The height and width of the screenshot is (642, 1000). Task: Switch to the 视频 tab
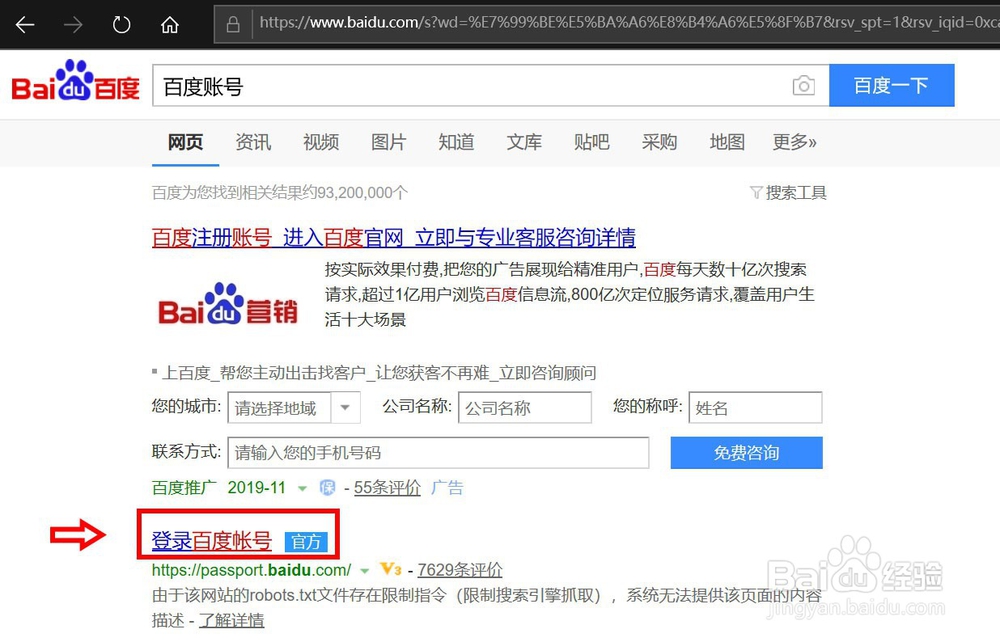coord(321,142)
